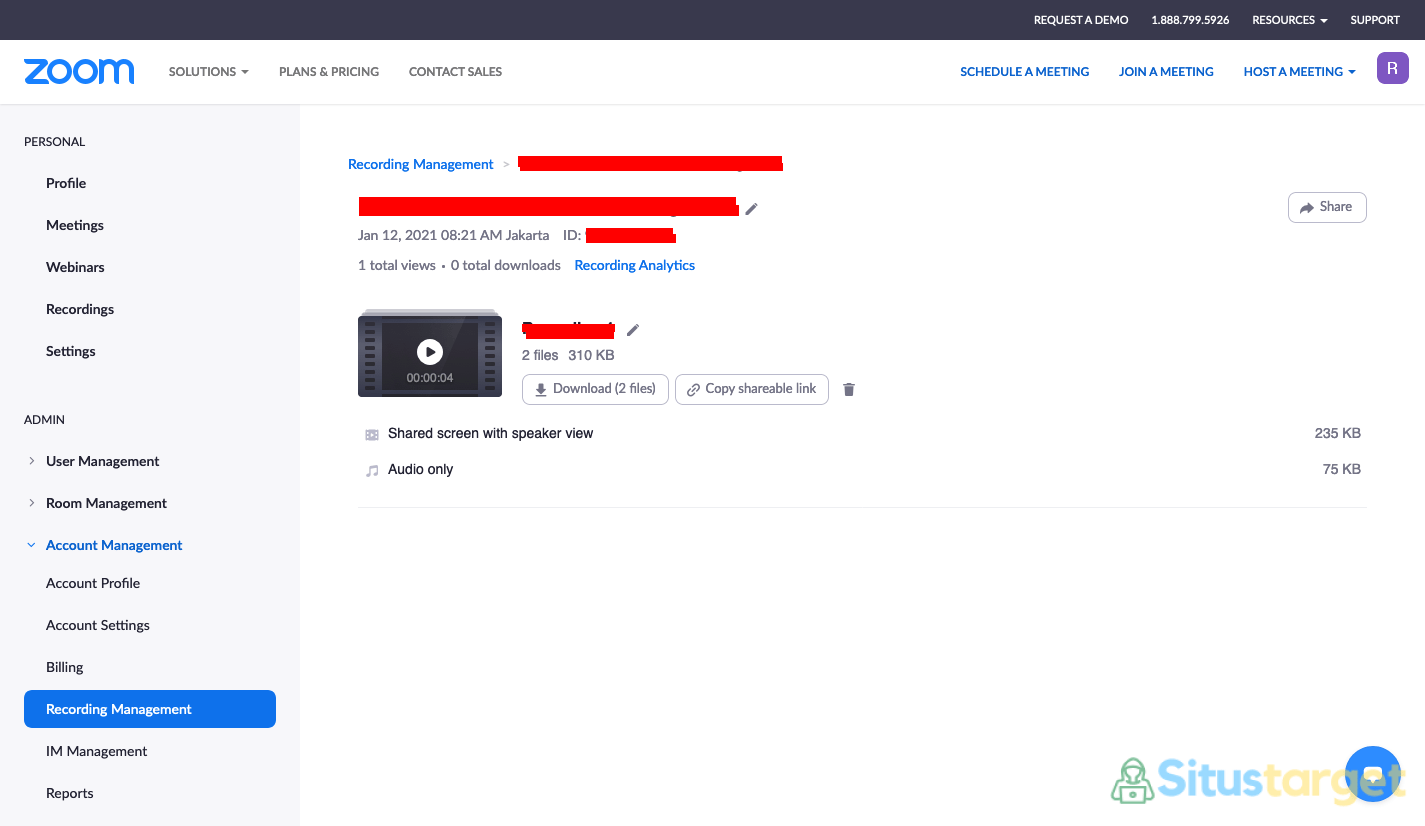Viewport: 1425px width, 826px height.
Task: Click the video icon beside Shared screen
Action: tap(372, 435)
